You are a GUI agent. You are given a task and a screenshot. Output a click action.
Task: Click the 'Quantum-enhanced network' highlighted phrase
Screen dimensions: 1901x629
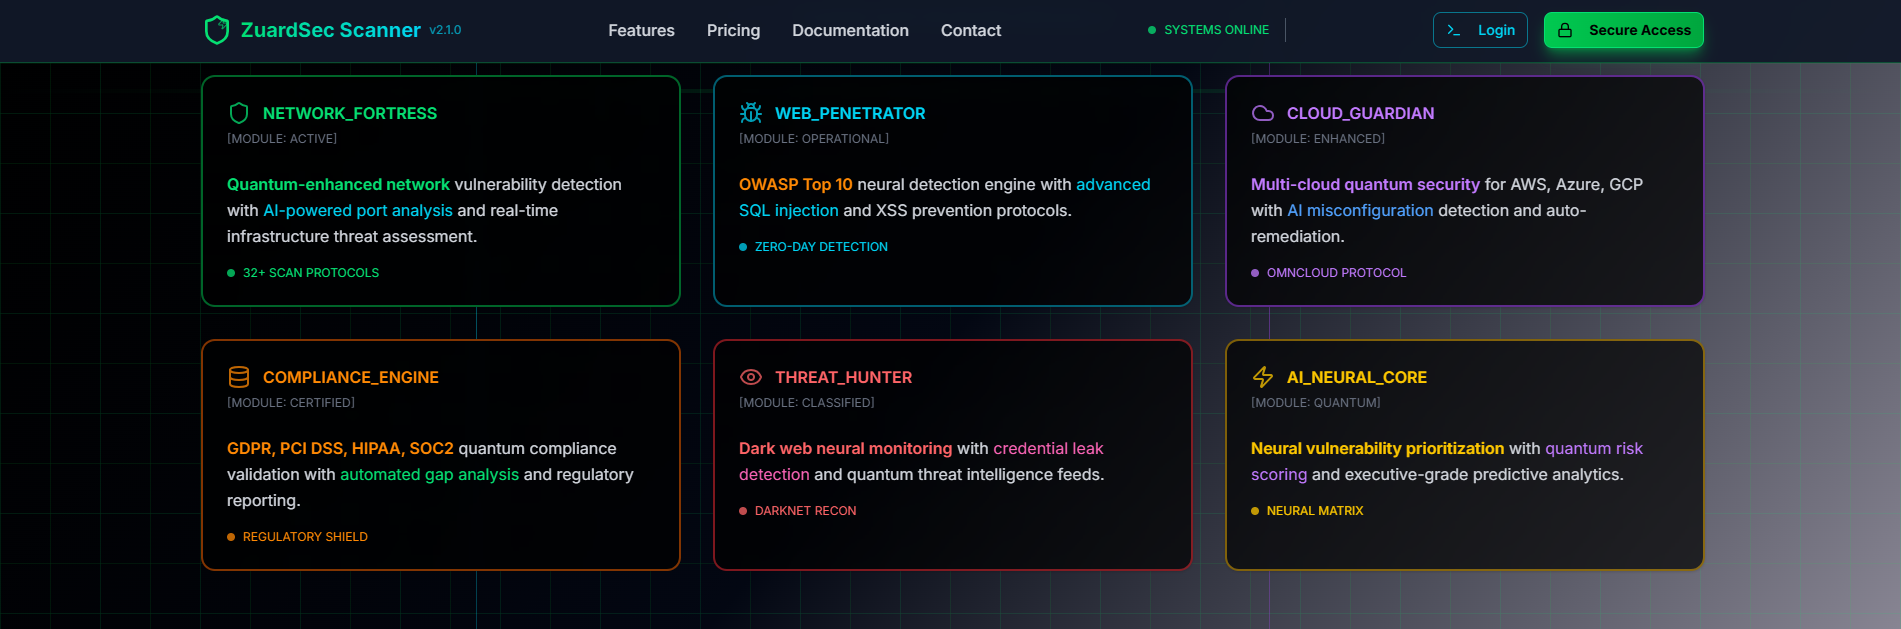pos(338,184)
